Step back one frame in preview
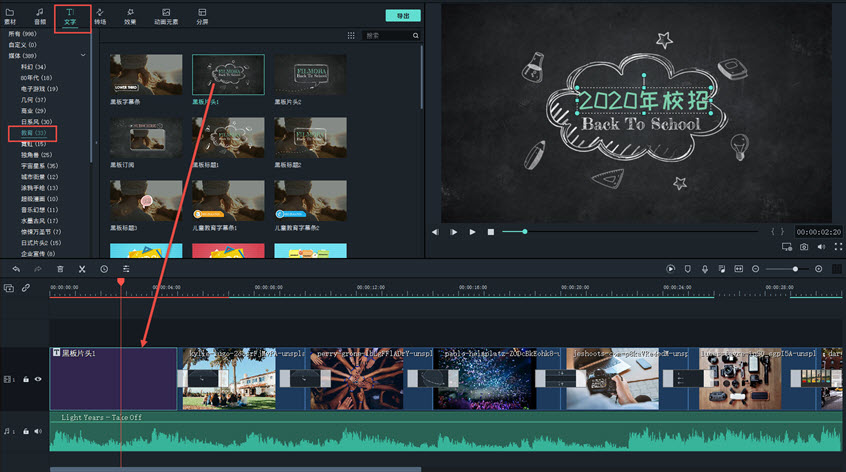The width and height of the screenshot is (846, 472). pos(435,232)
